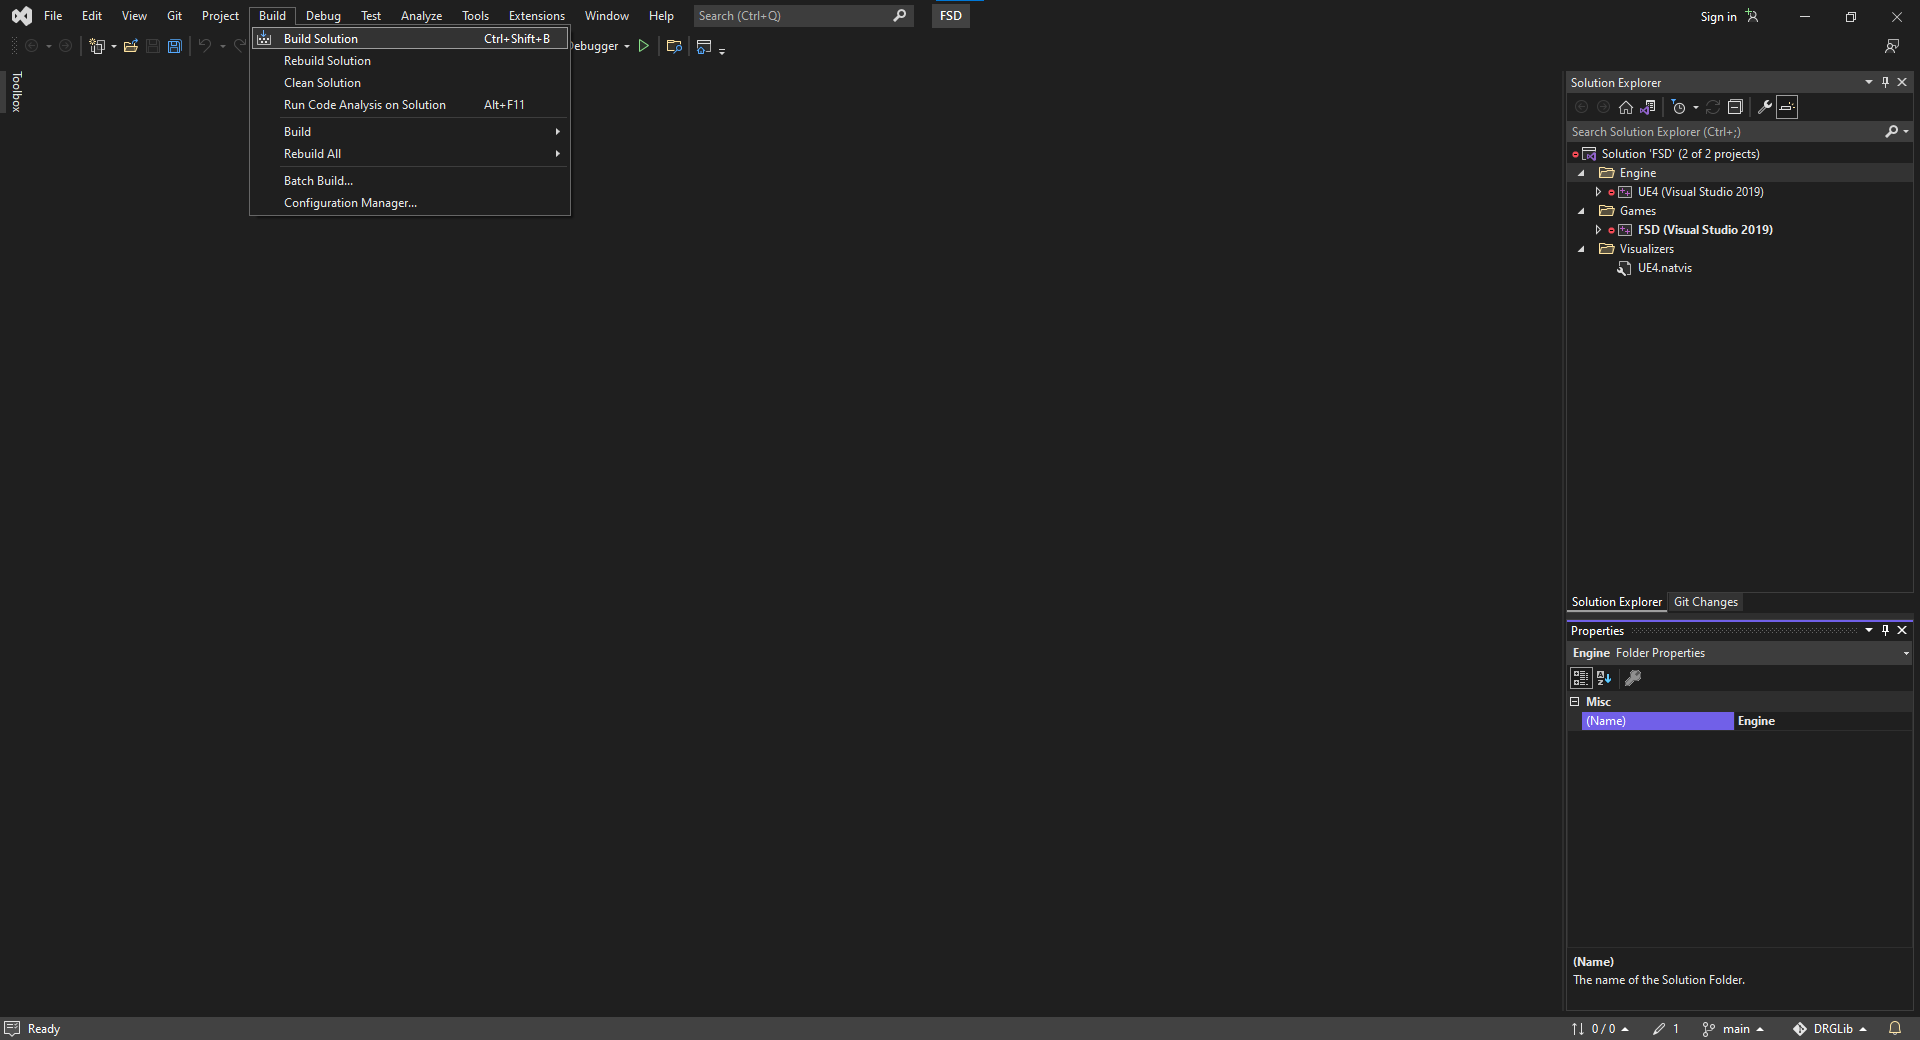Expand the FSD (Visual Studio 2019) project

1598,230
